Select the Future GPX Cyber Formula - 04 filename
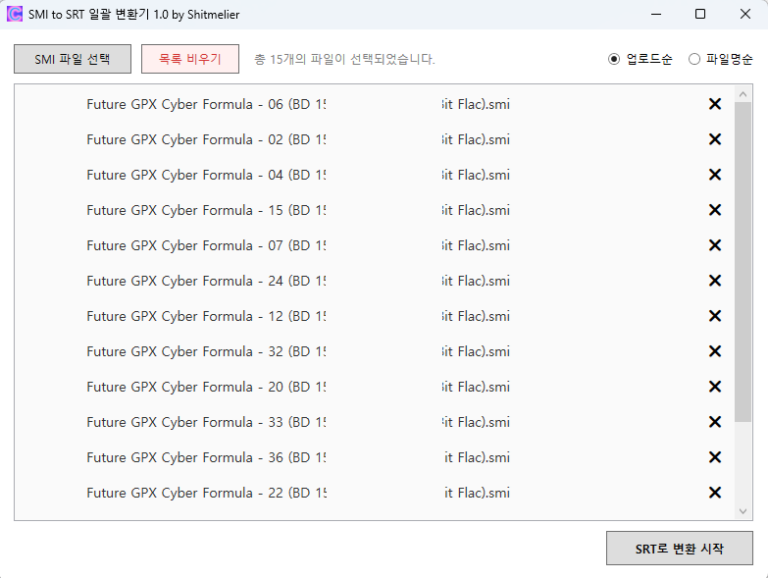This screenshot has width=768, height=578. click(298, 174)
